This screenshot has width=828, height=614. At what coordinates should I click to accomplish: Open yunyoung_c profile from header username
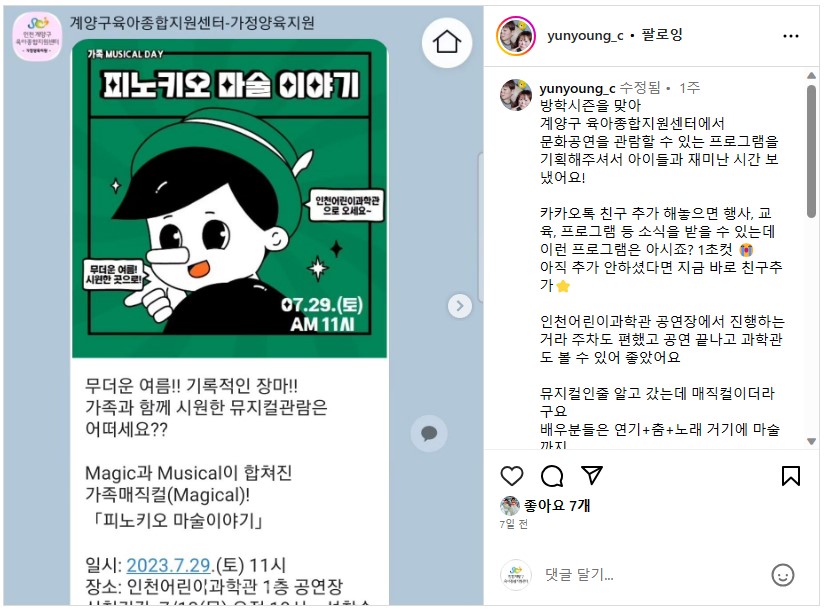tap(585, 36)
